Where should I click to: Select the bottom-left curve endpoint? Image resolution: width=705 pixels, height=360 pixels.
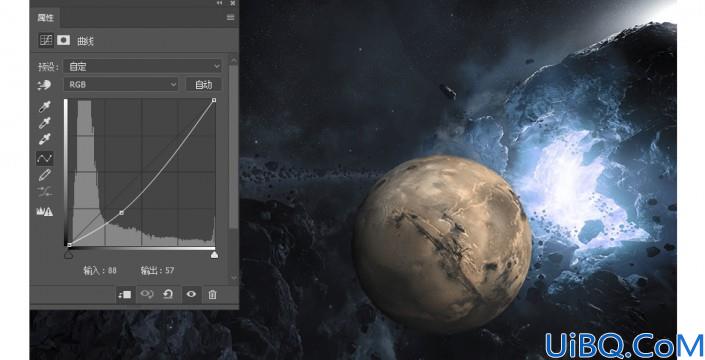(x=69, y=245)
